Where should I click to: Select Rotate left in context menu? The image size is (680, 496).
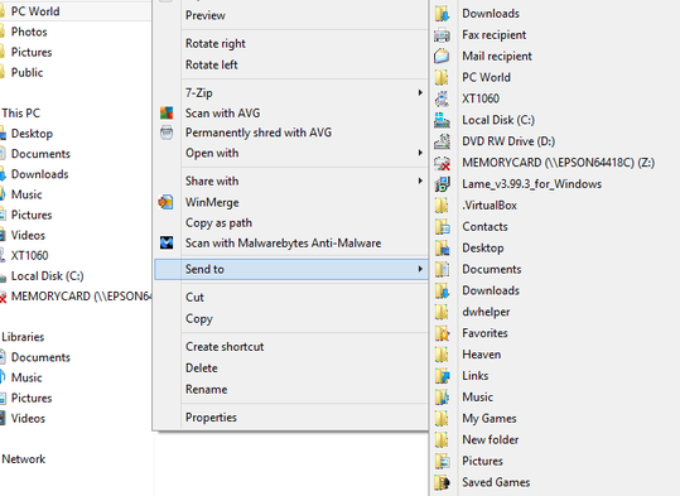[211, 65]
